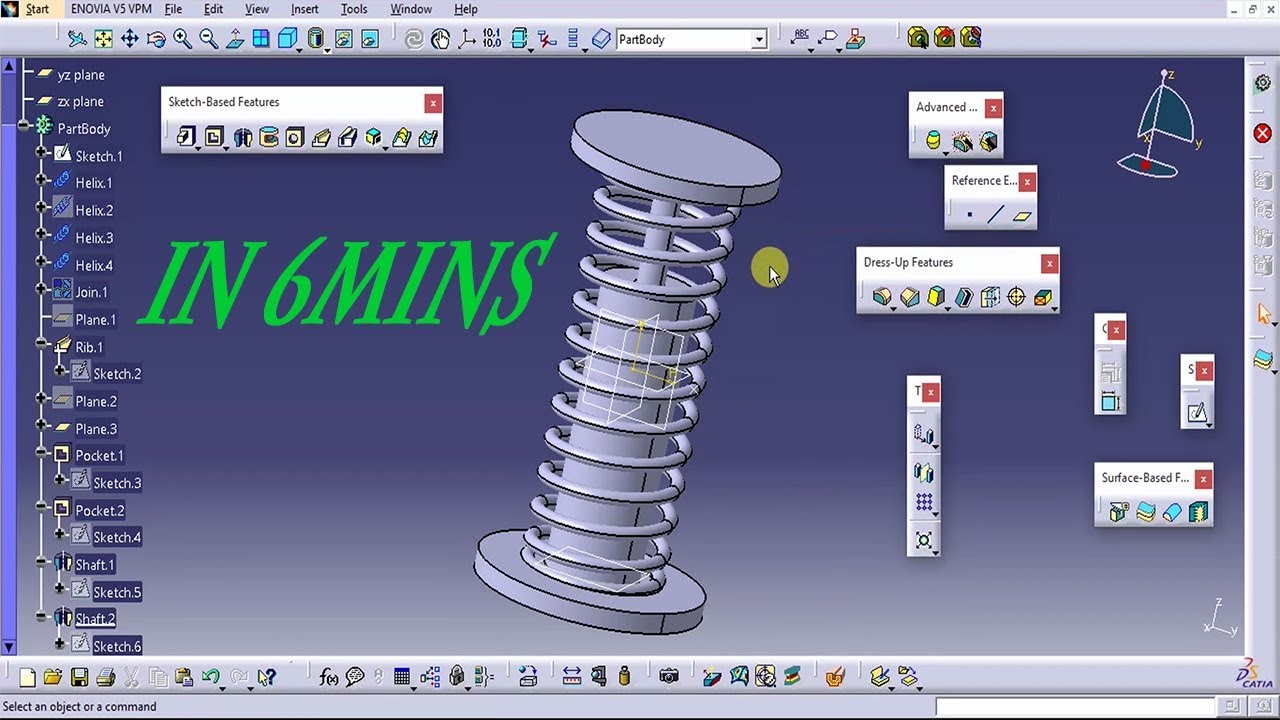Image resolution: width=1280 pixels, height=720 pixels.
Task: Open the Window menu
Action: pos(411,9)
